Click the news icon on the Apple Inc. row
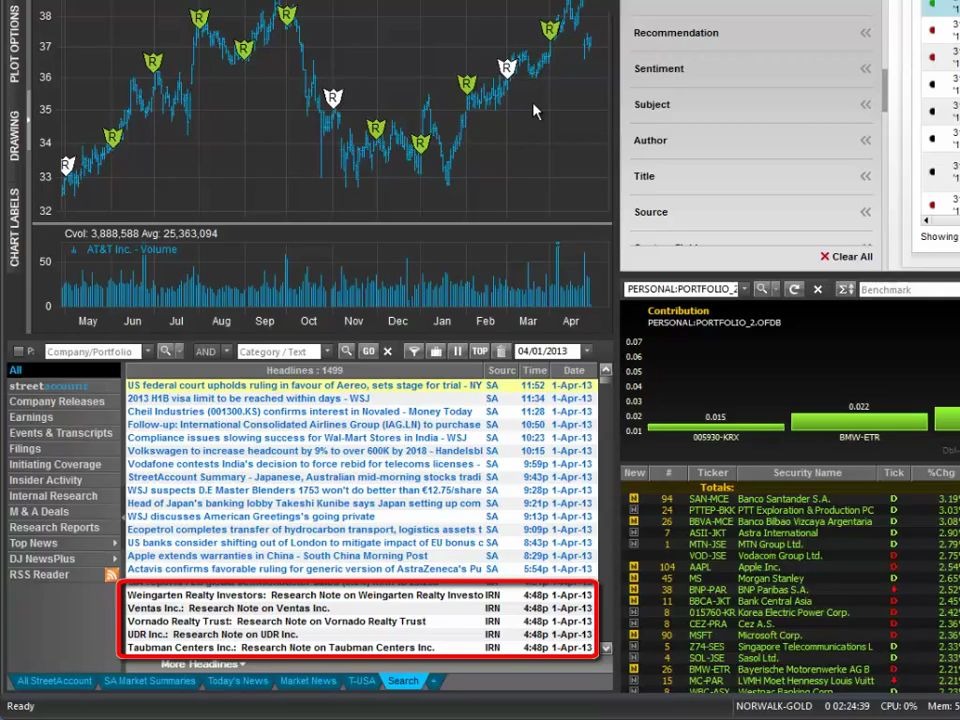The width and height of the screenshot is (960, 720). pyautogui.click(x=634, y=566)
